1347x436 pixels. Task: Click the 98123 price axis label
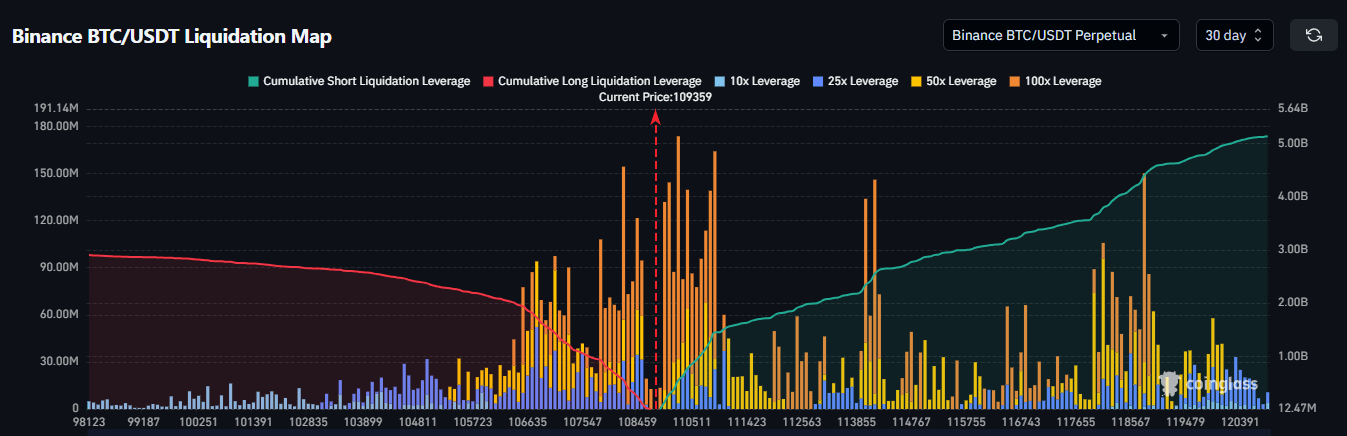click(88, 423)
